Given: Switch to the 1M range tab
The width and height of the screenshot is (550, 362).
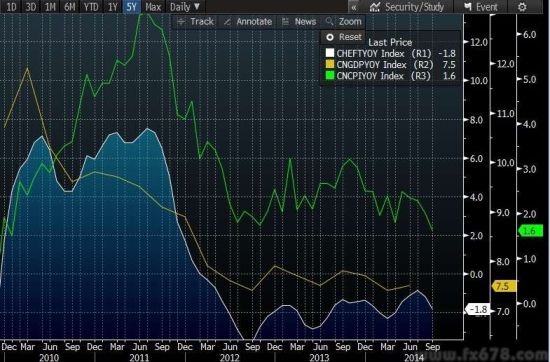Looking at the screenshot, I should click(x=50, y=7).
